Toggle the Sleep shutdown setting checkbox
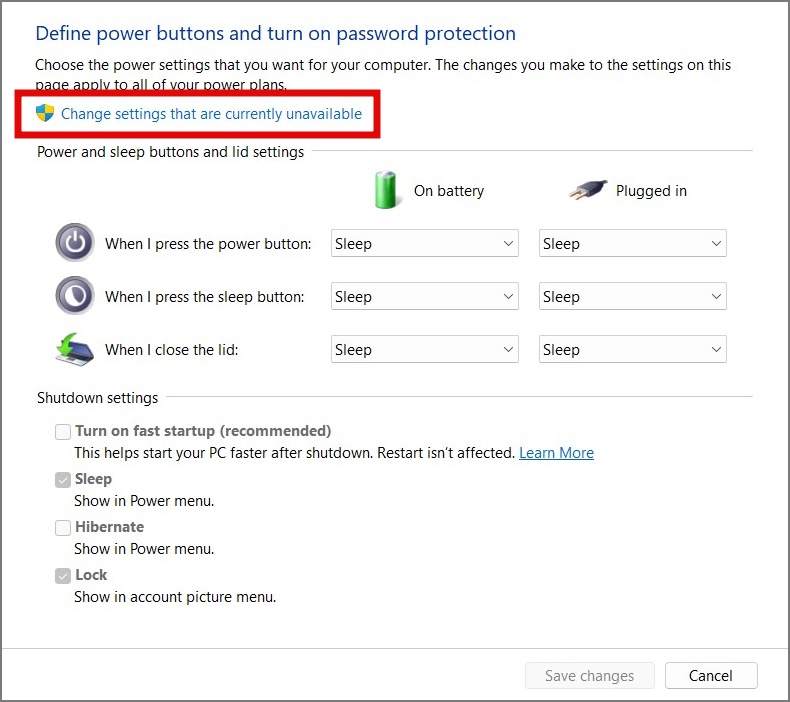 (63, 479)
